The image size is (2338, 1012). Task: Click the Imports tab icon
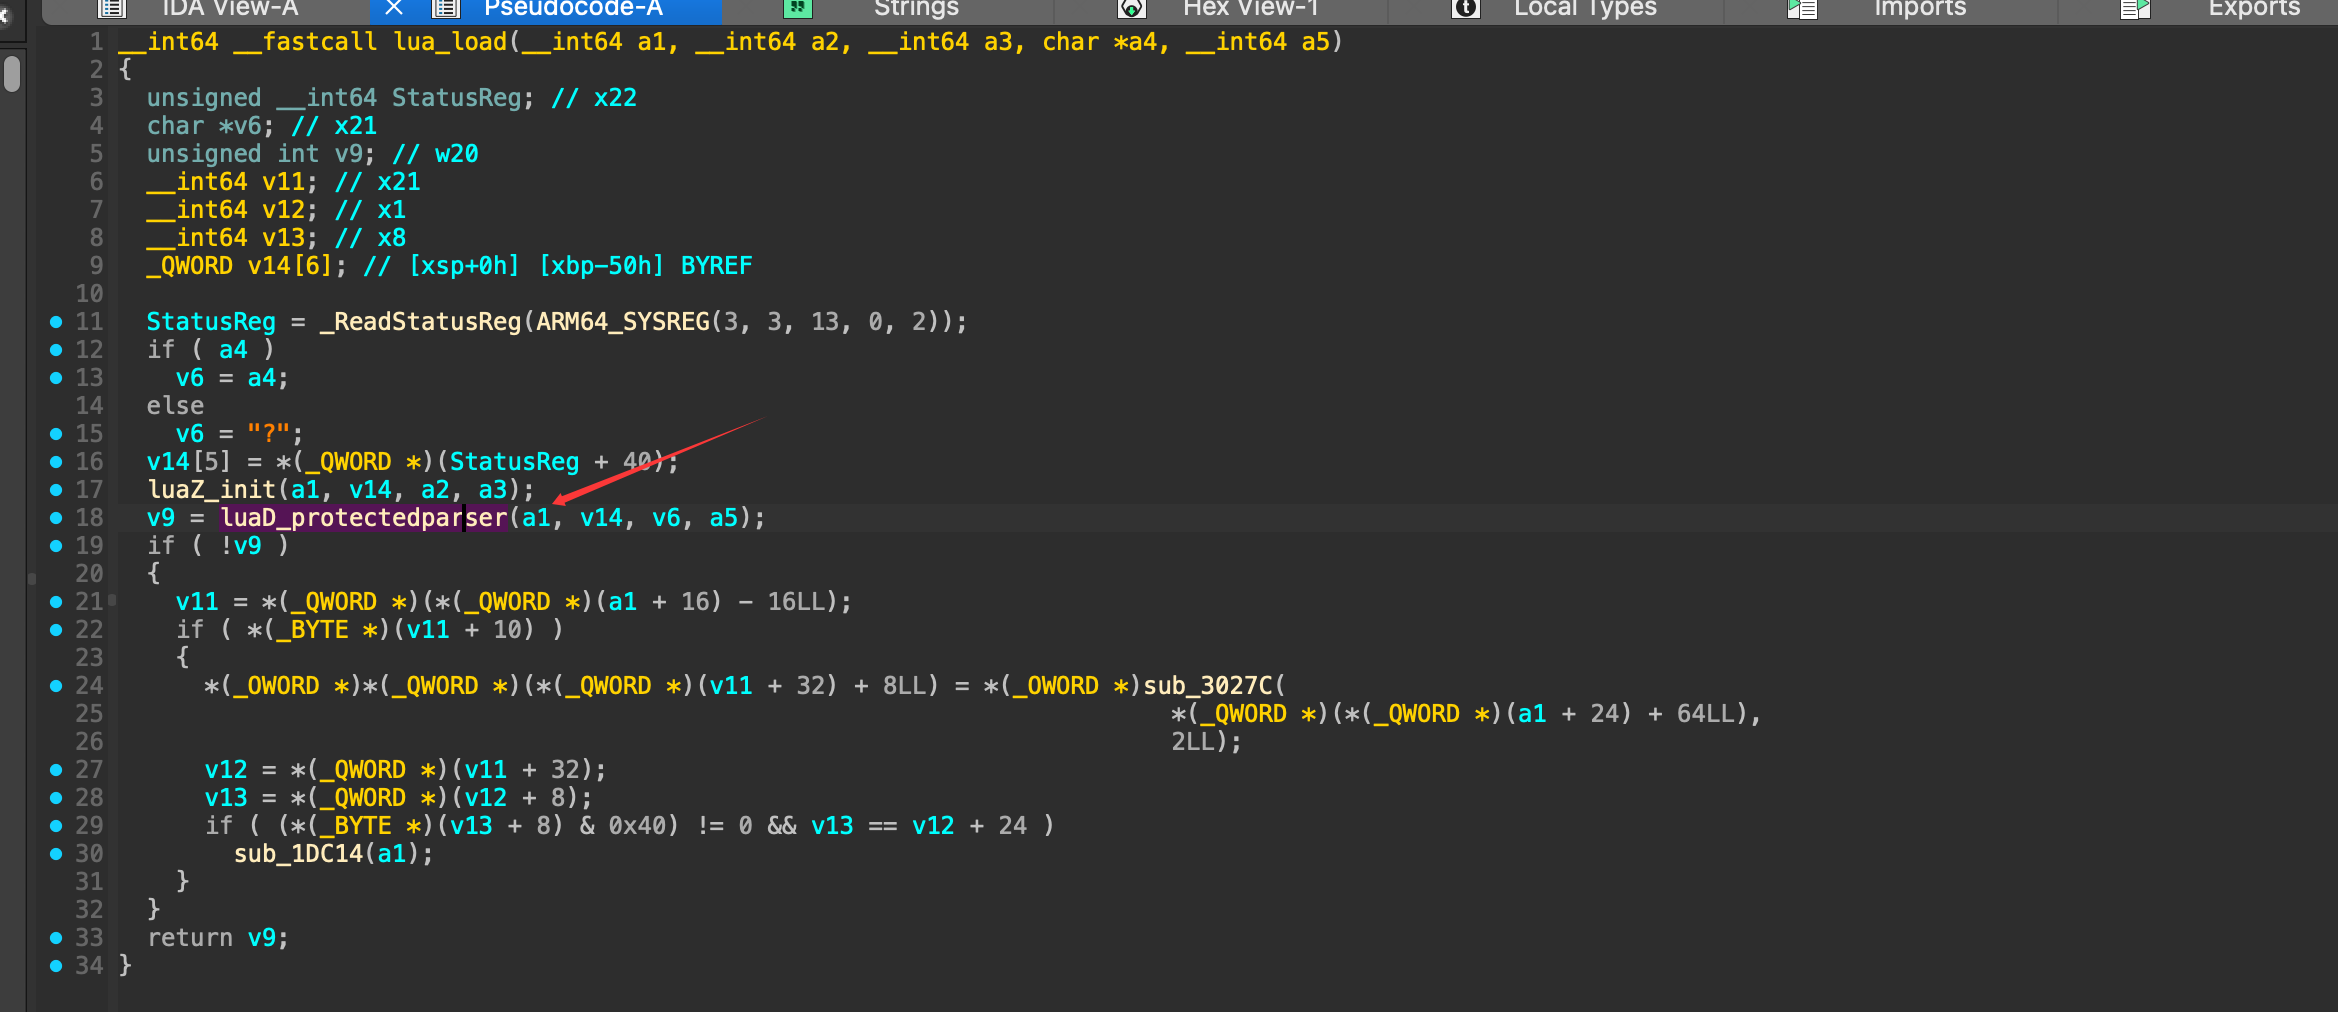coord(1802,9)
